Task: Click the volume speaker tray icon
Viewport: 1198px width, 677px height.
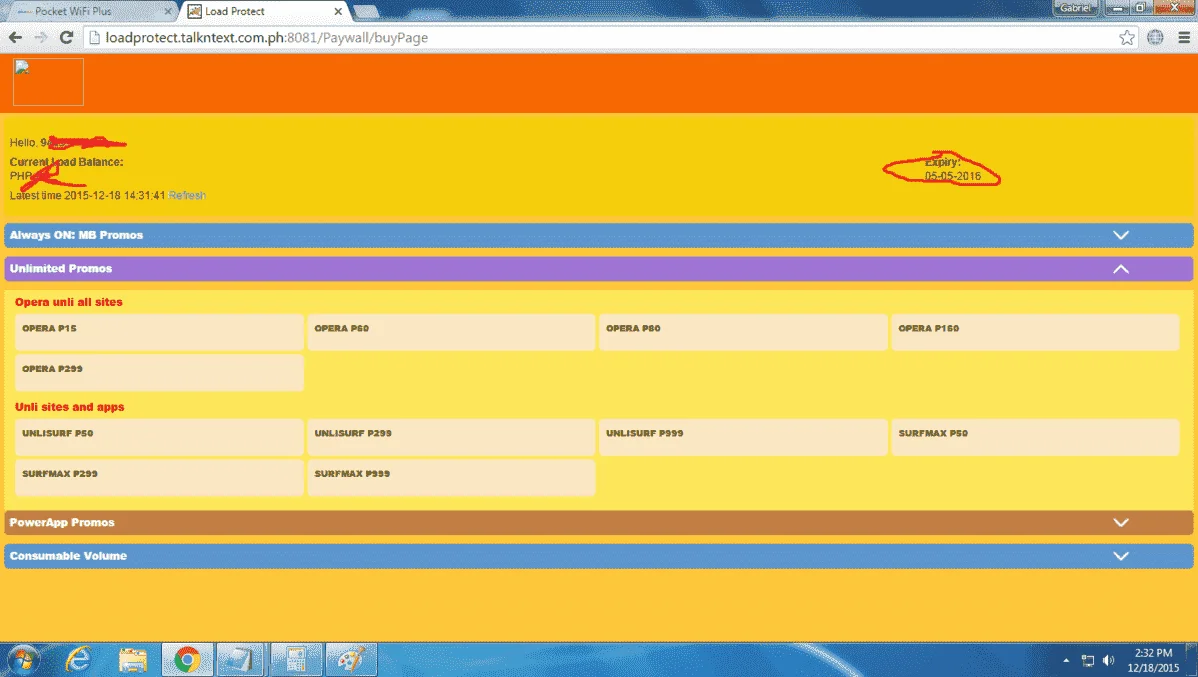Action: [x=1108, y=660]
